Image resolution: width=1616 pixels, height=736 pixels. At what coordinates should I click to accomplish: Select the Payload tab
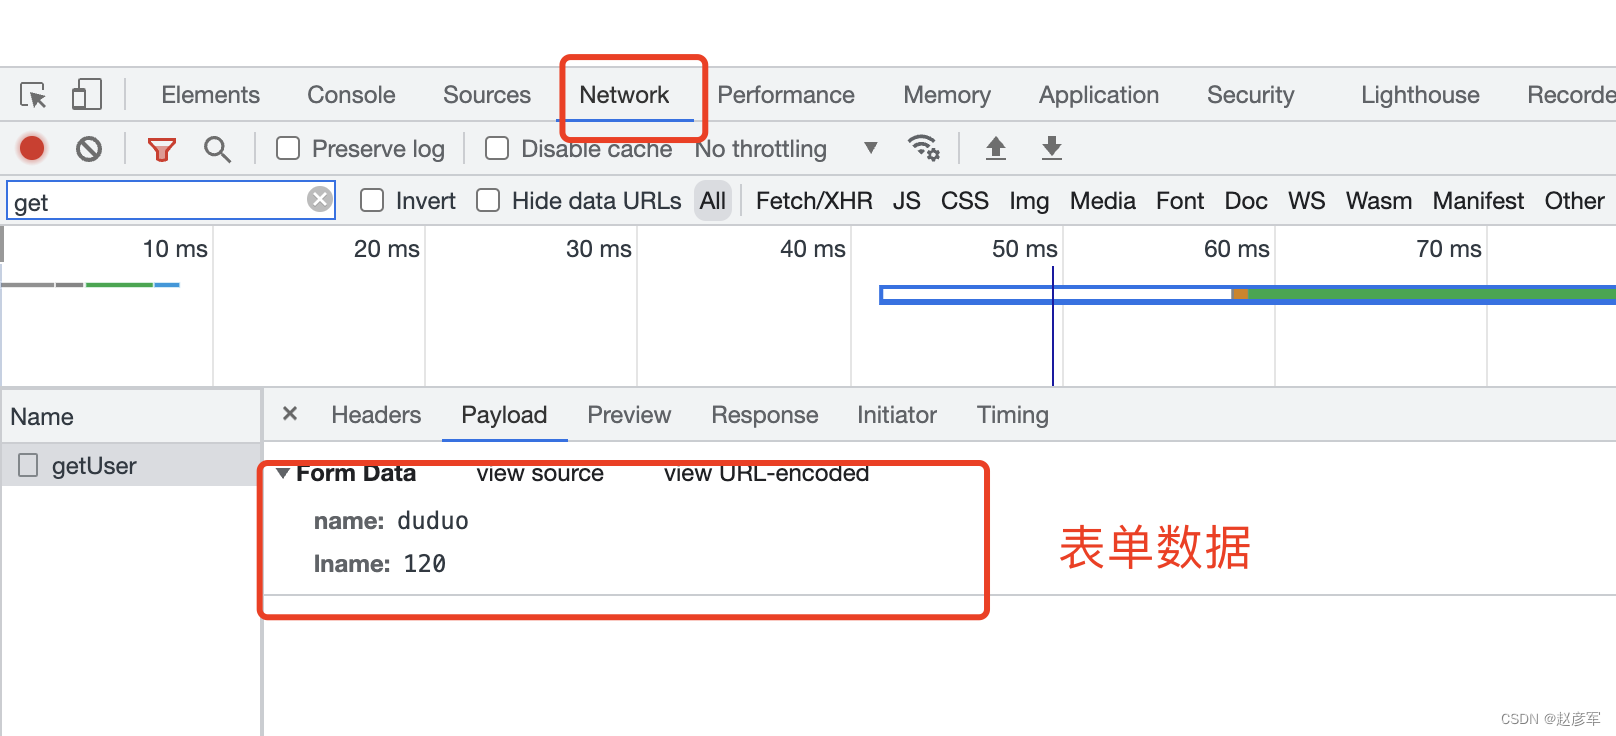[x=504, y=415]
